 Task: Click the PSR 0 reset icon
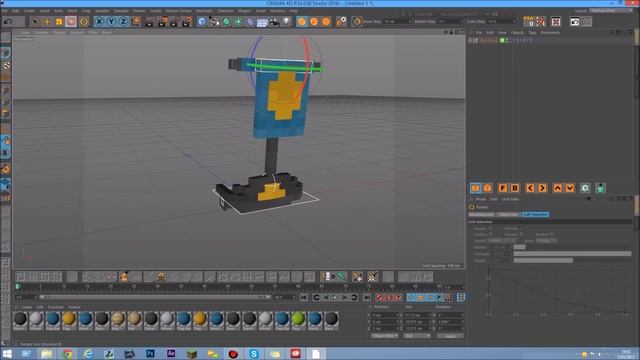pyautogui.click(x=529, y=21)
